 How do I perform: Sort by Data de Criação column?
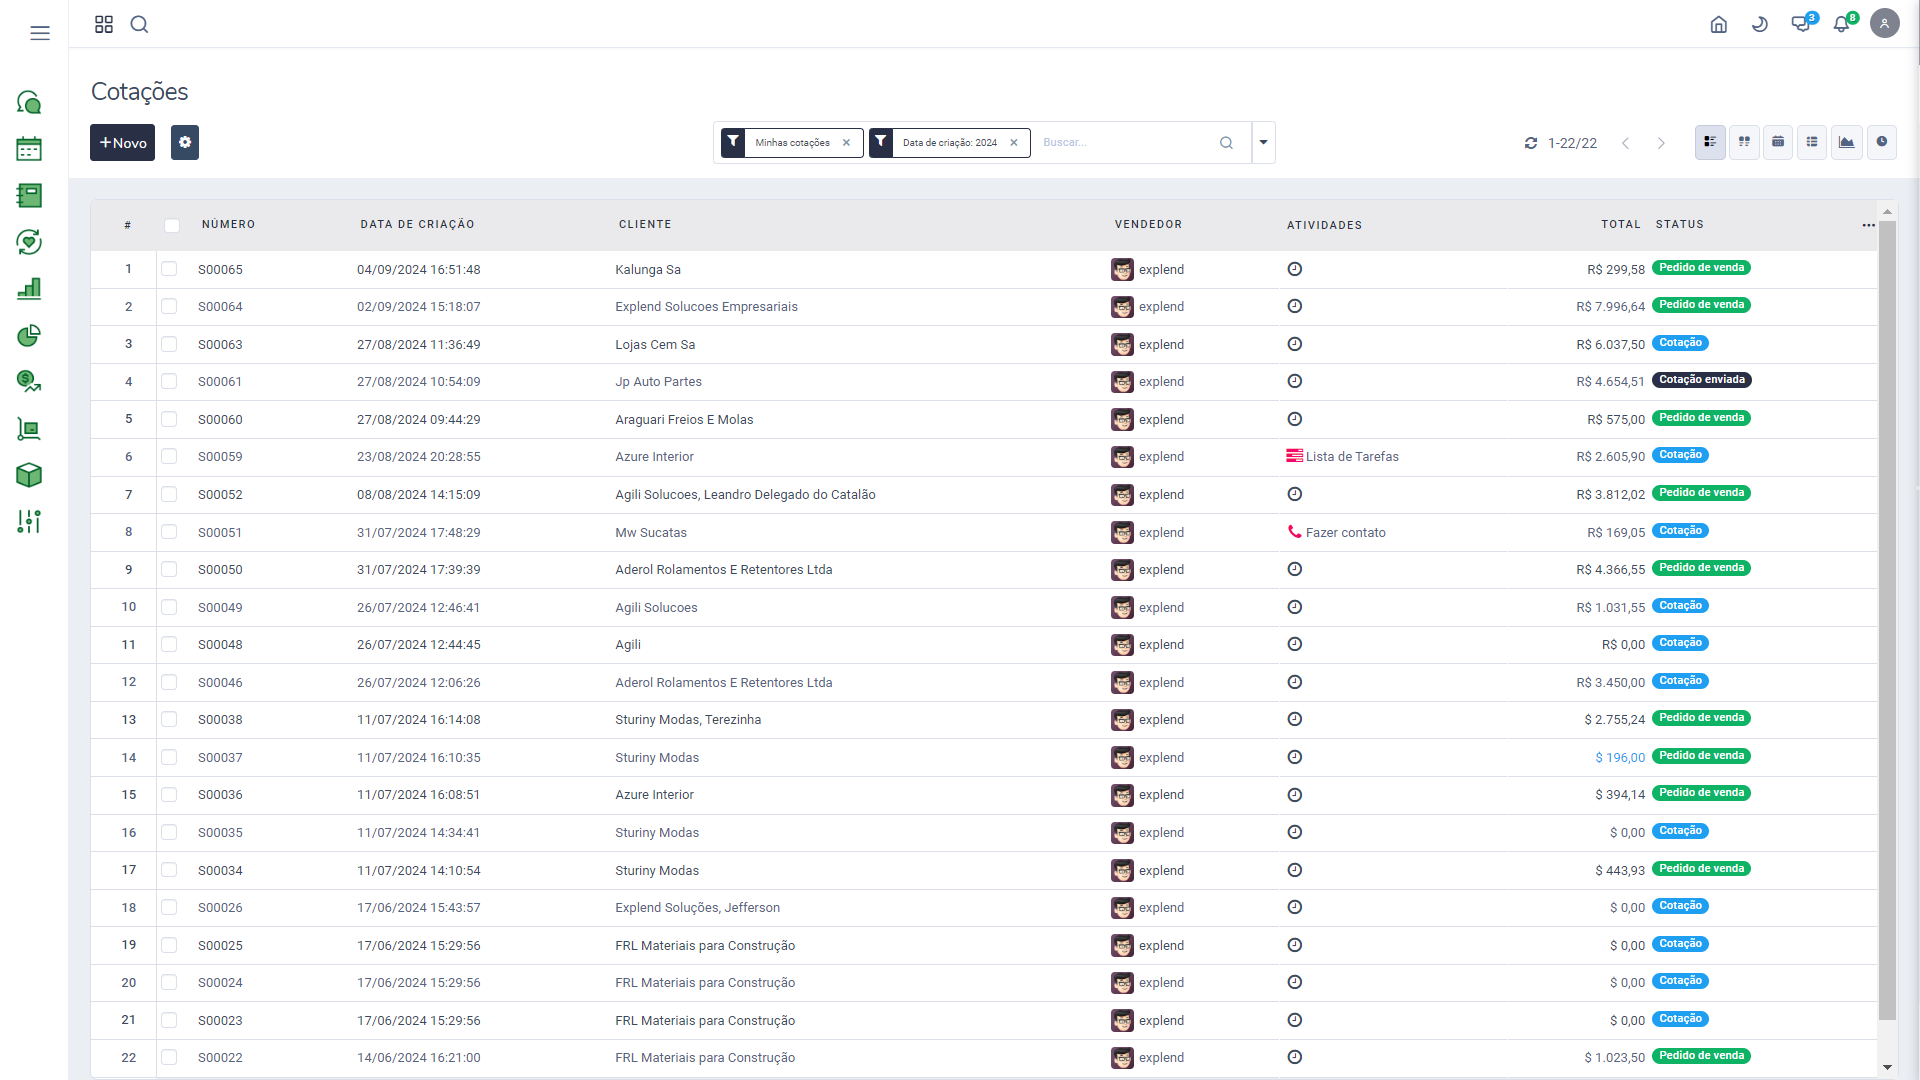417,225
